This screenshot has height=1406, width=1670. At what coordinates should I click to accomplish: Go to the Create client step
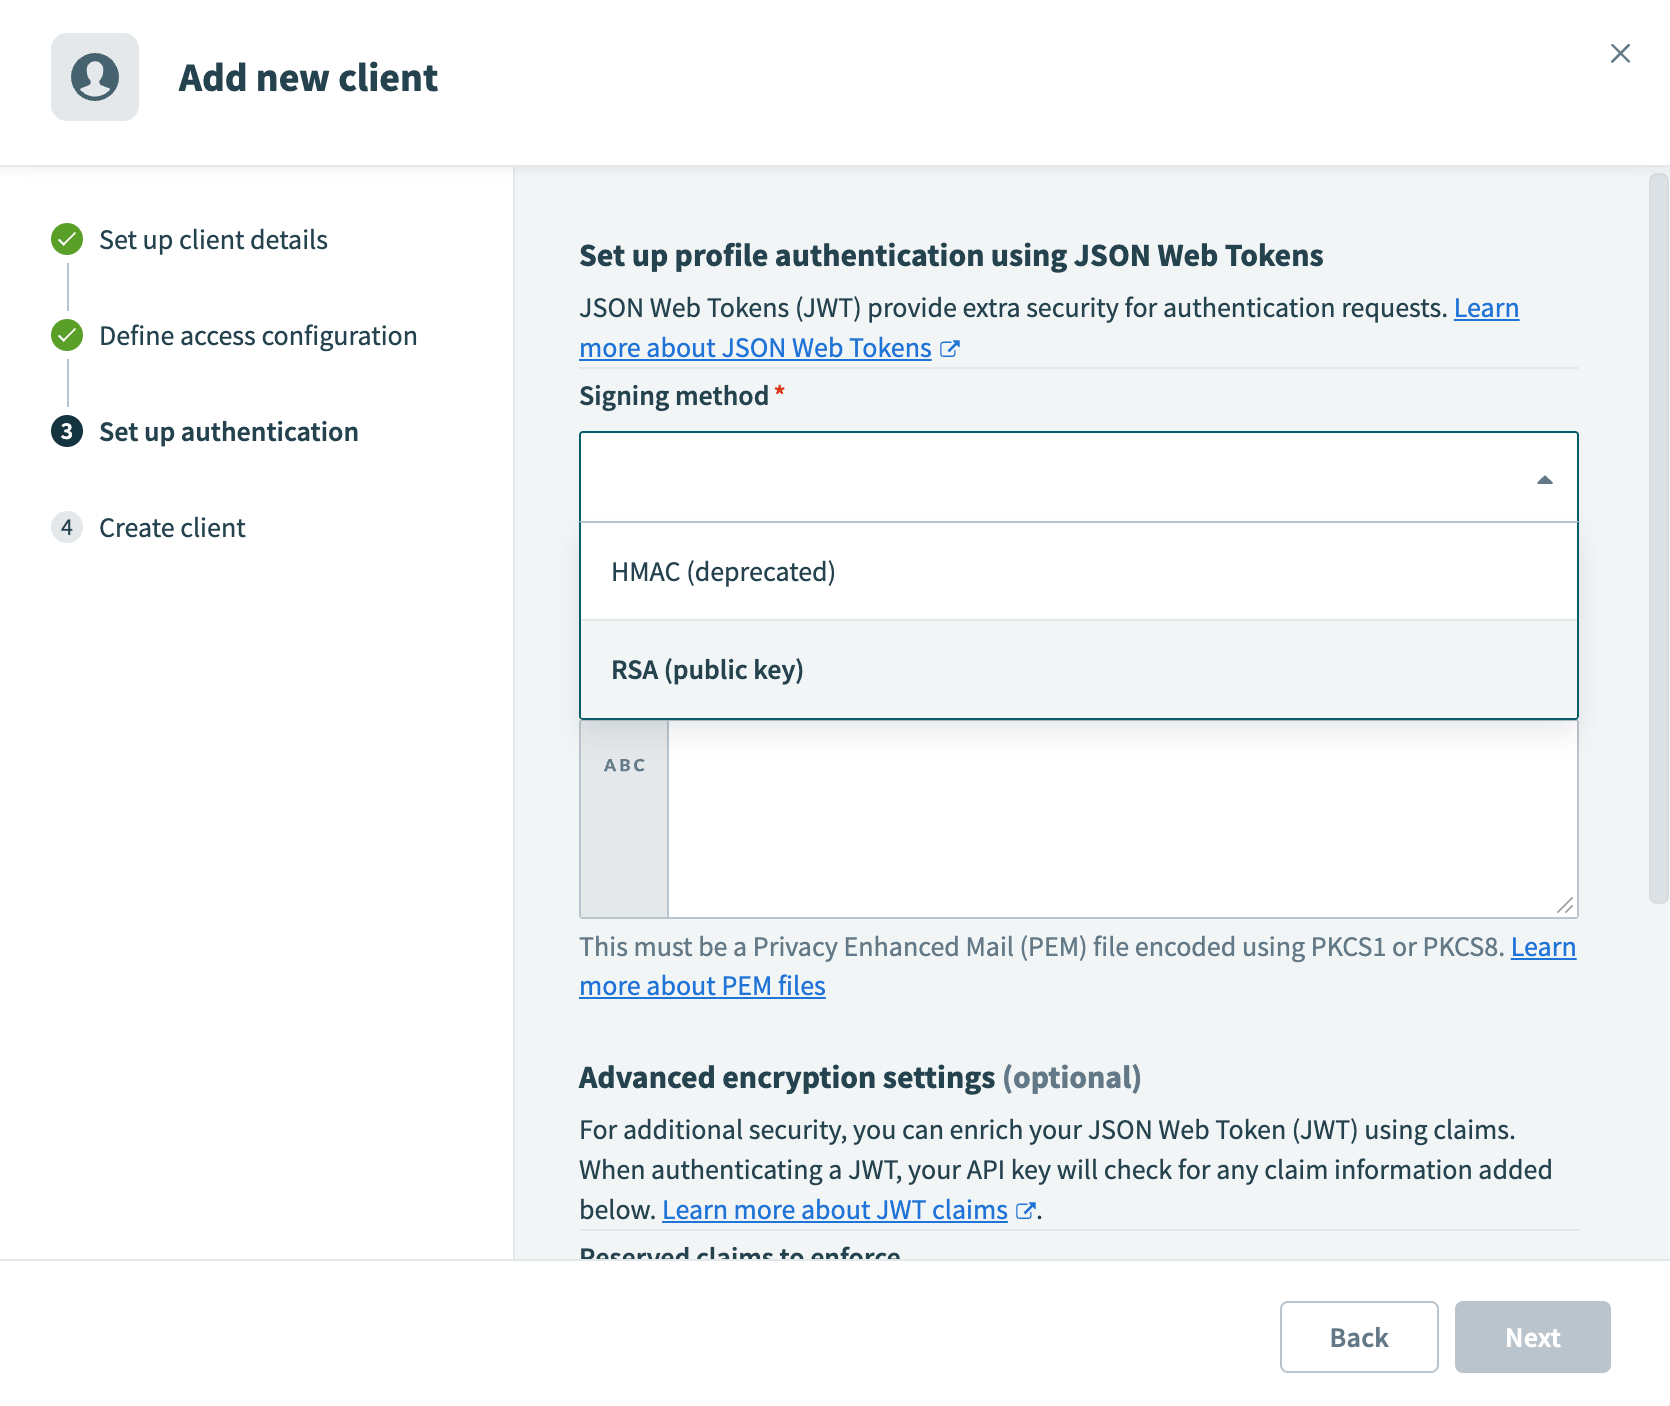click(x=171, y=527)
